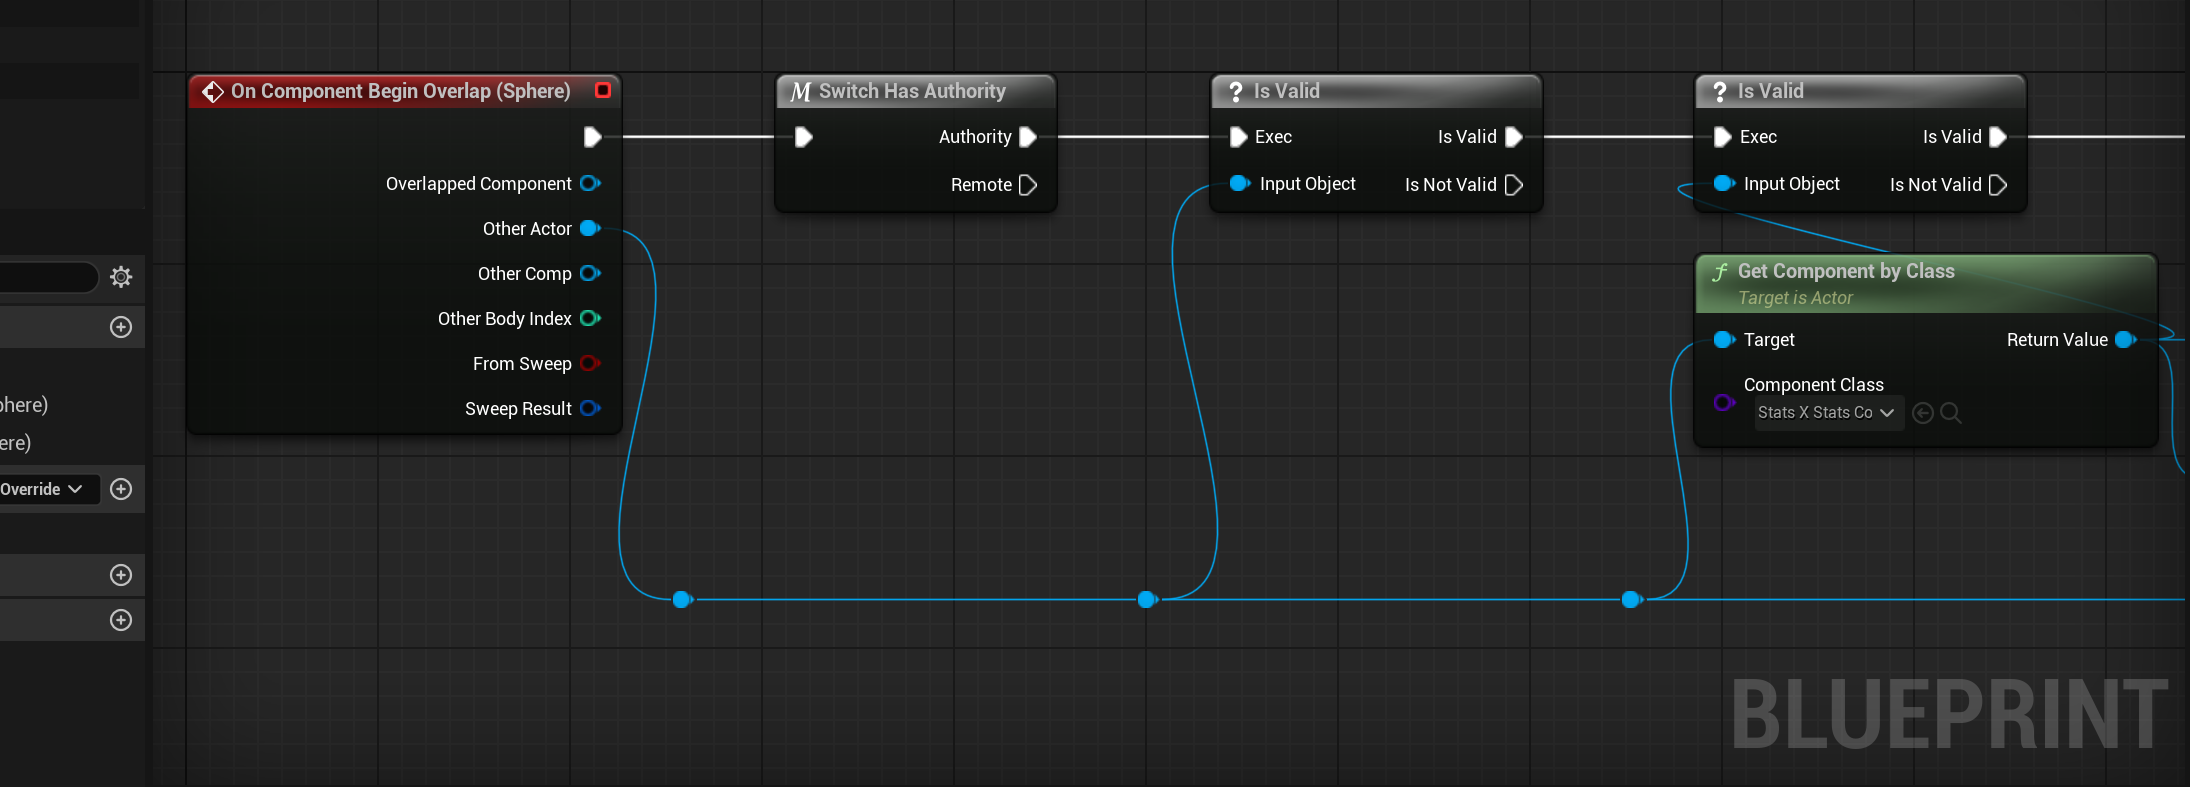Open the Override dropdown
This screenshot has height=787, width=2190.
tap(44, 489)
